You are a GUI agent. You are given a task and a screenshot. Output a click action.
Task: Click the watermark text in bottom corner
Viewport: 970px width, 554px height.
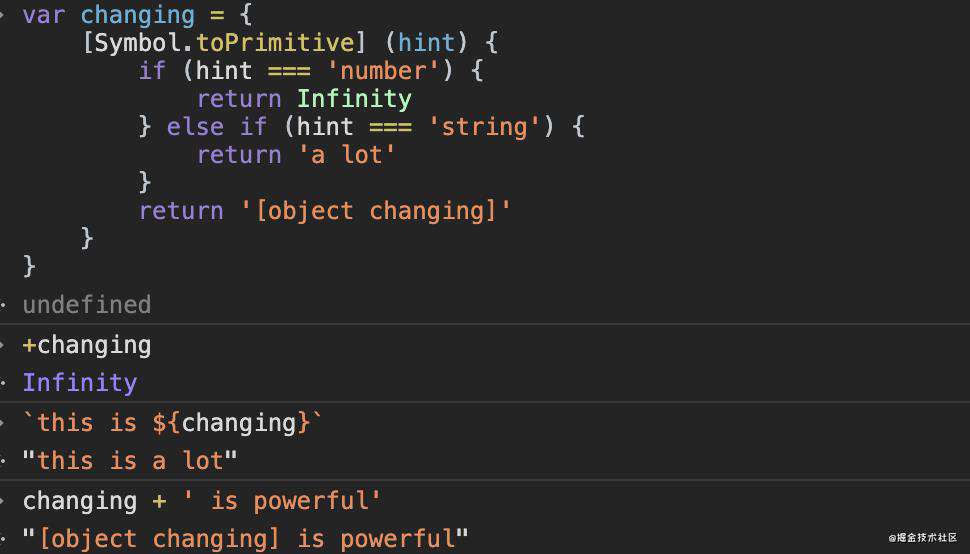pyautogui.click(x=923, y=538)
